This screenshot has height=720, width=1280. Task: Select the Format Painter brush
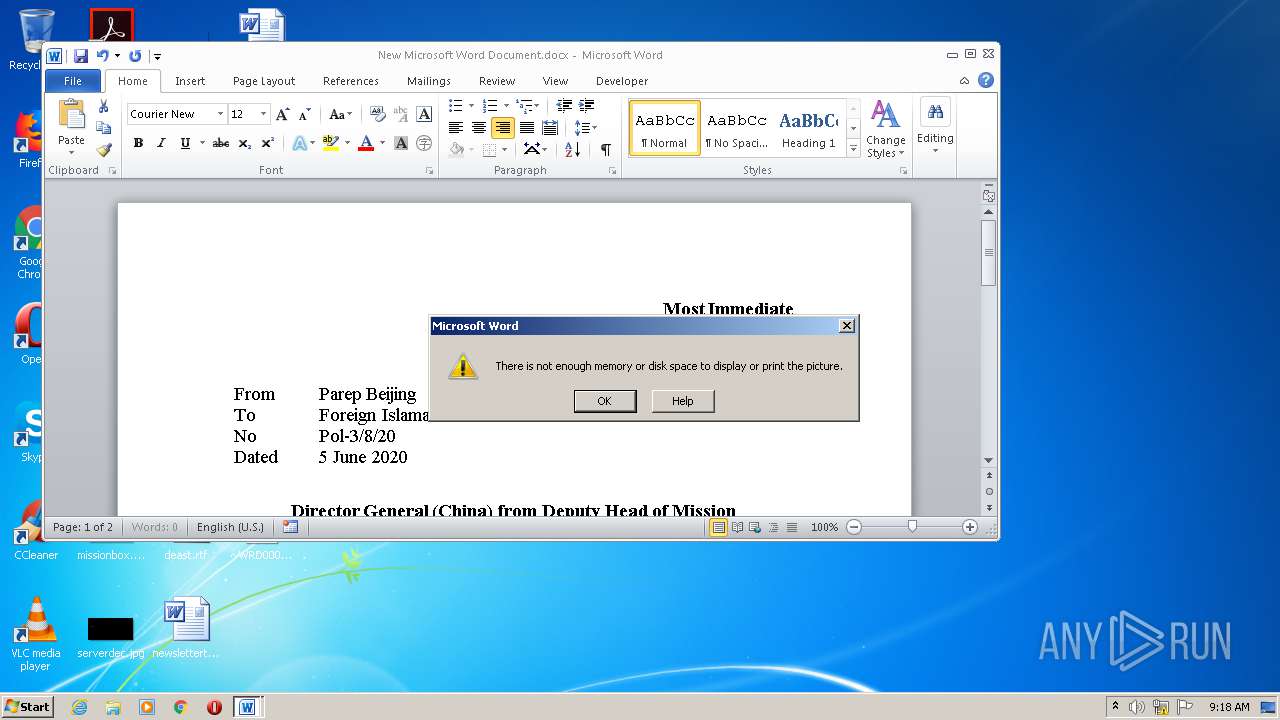click(x=103, y=150)
